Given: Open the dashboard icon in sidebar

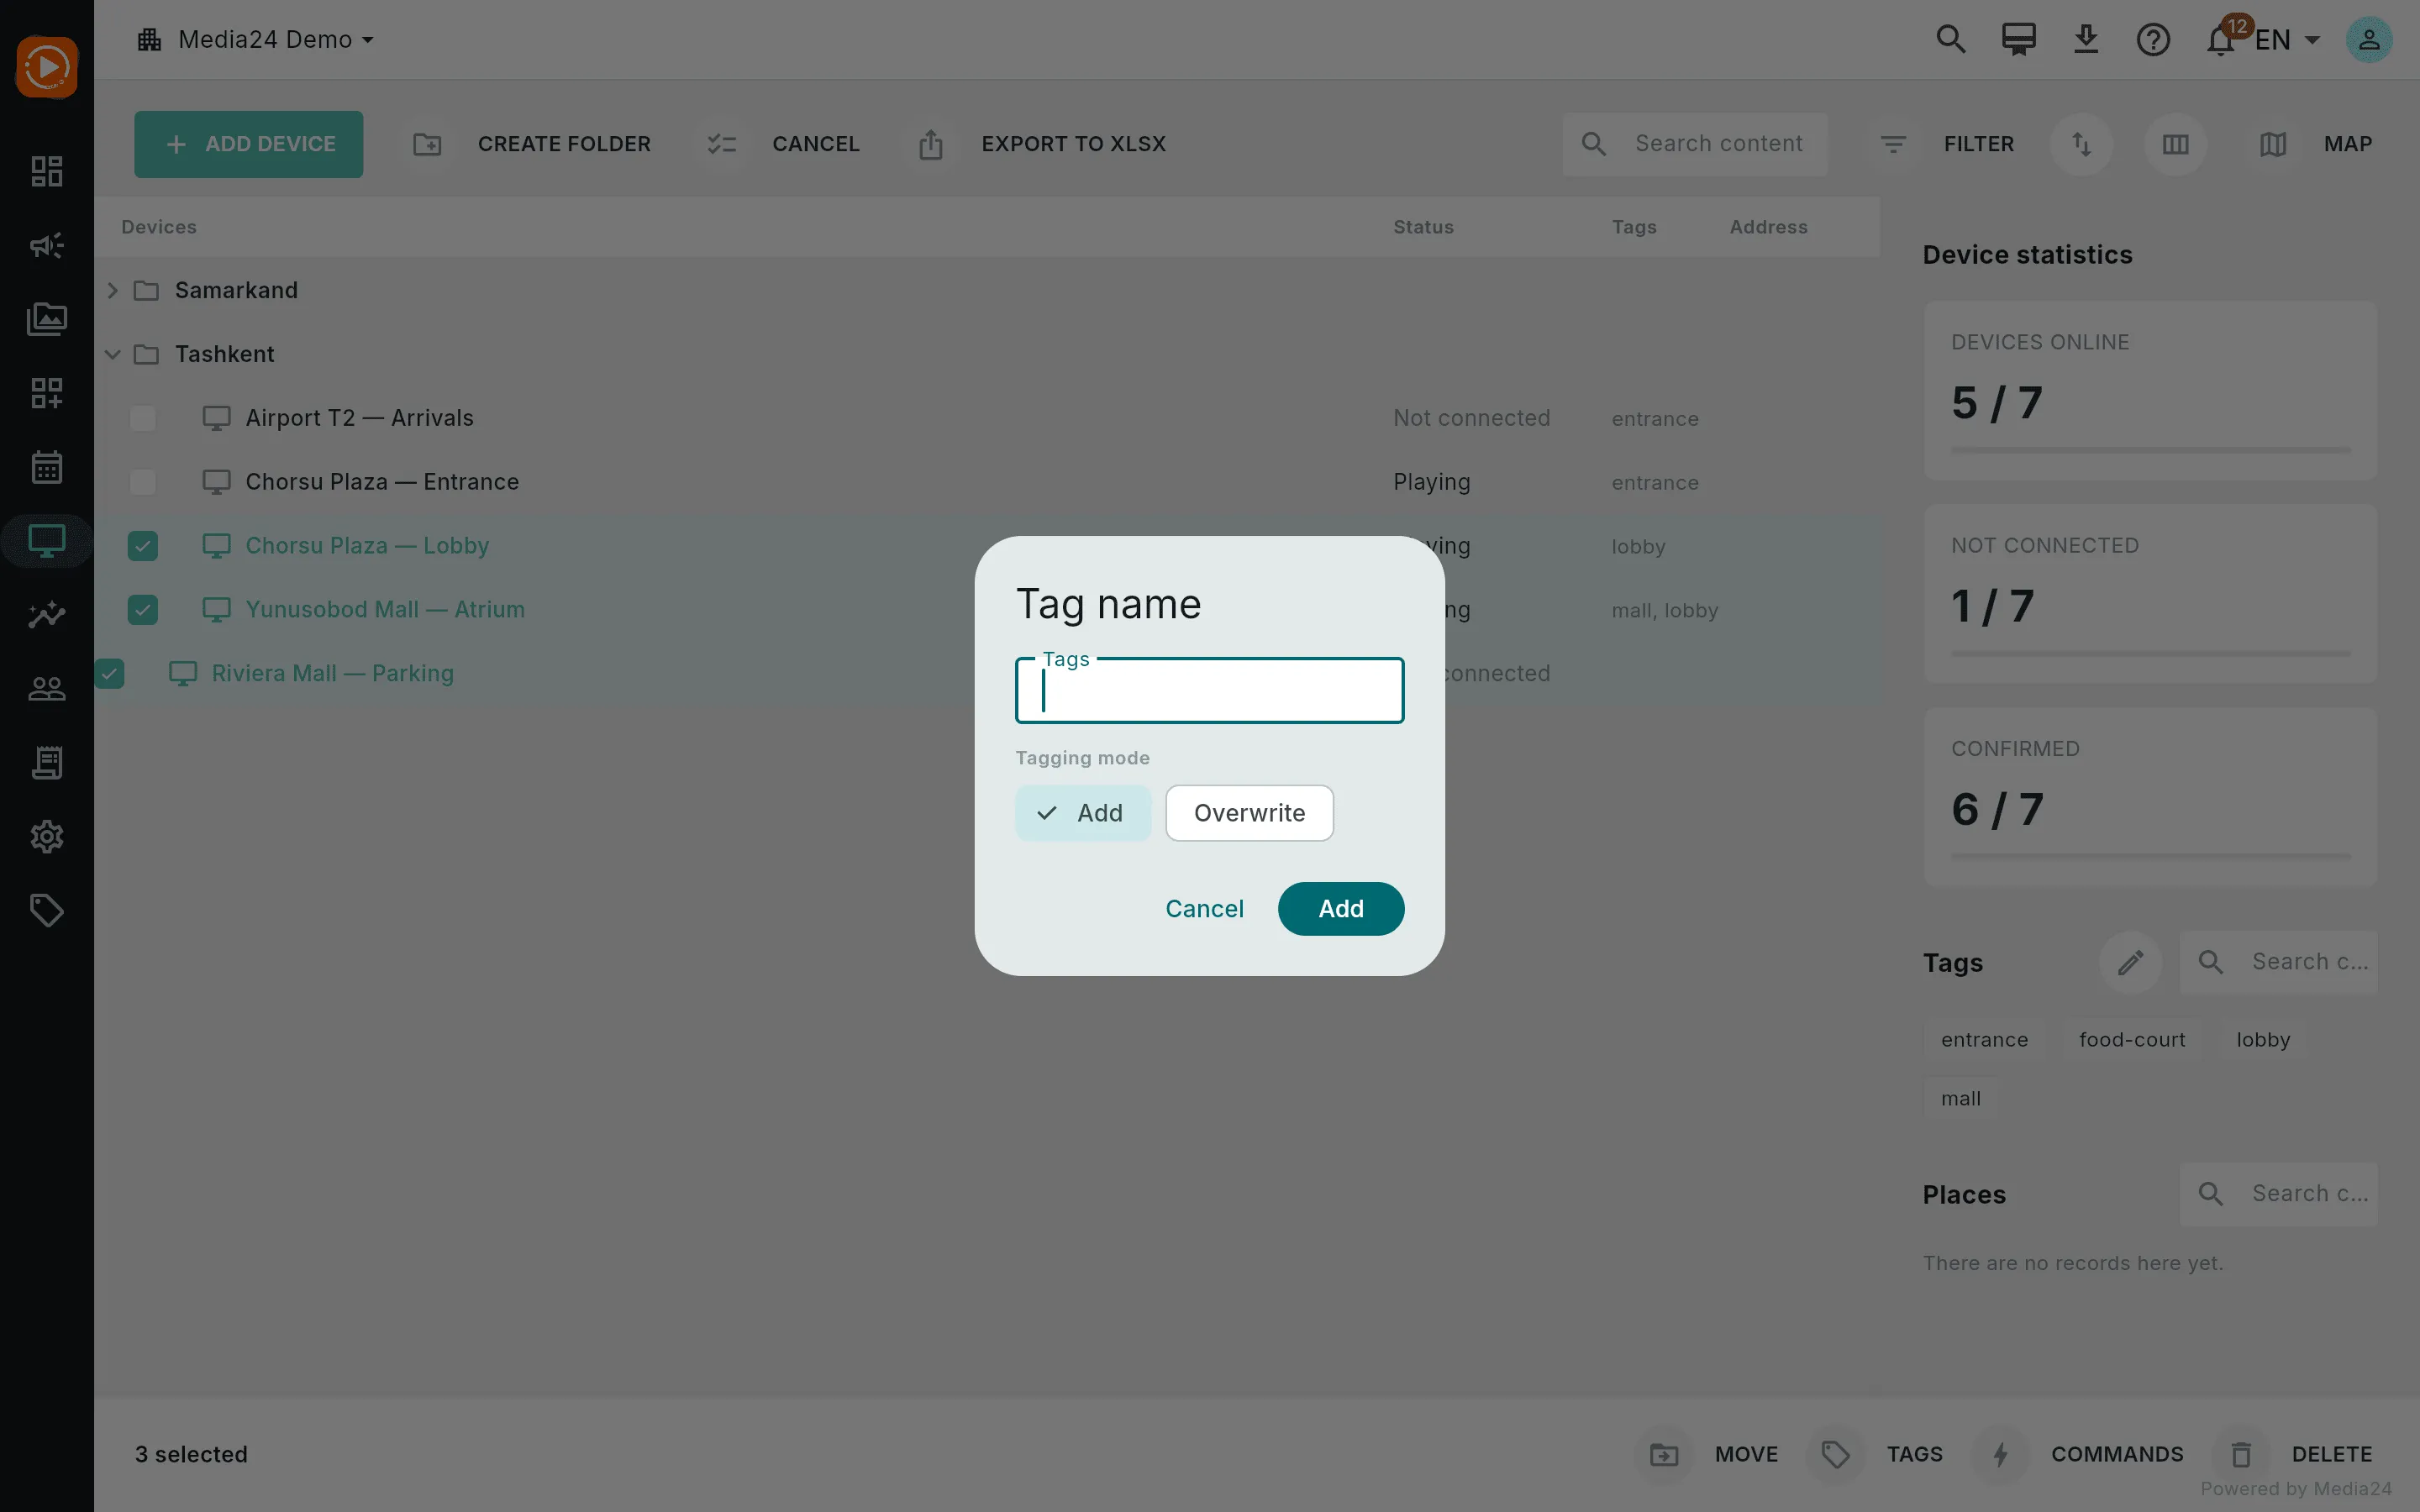Looking at the screenshot, I should pyautogui.click(x=47, y=171).
